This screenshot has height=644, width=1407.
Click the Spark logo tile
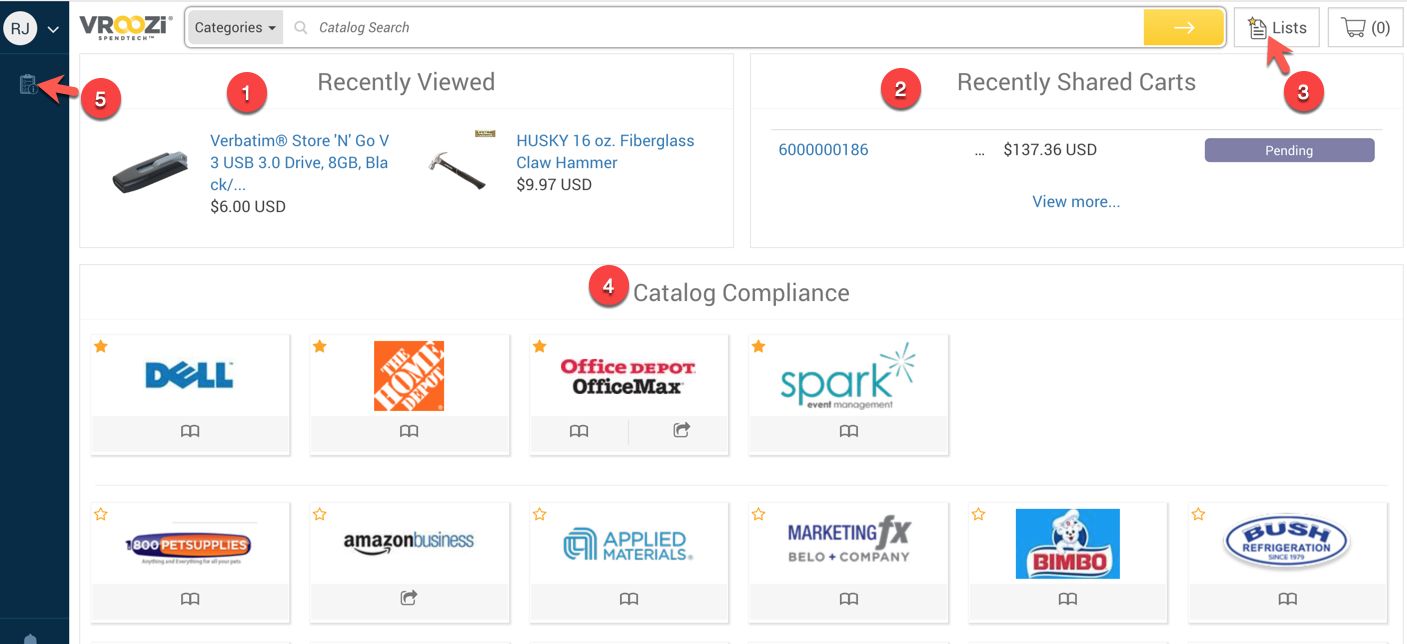[848, 376]
